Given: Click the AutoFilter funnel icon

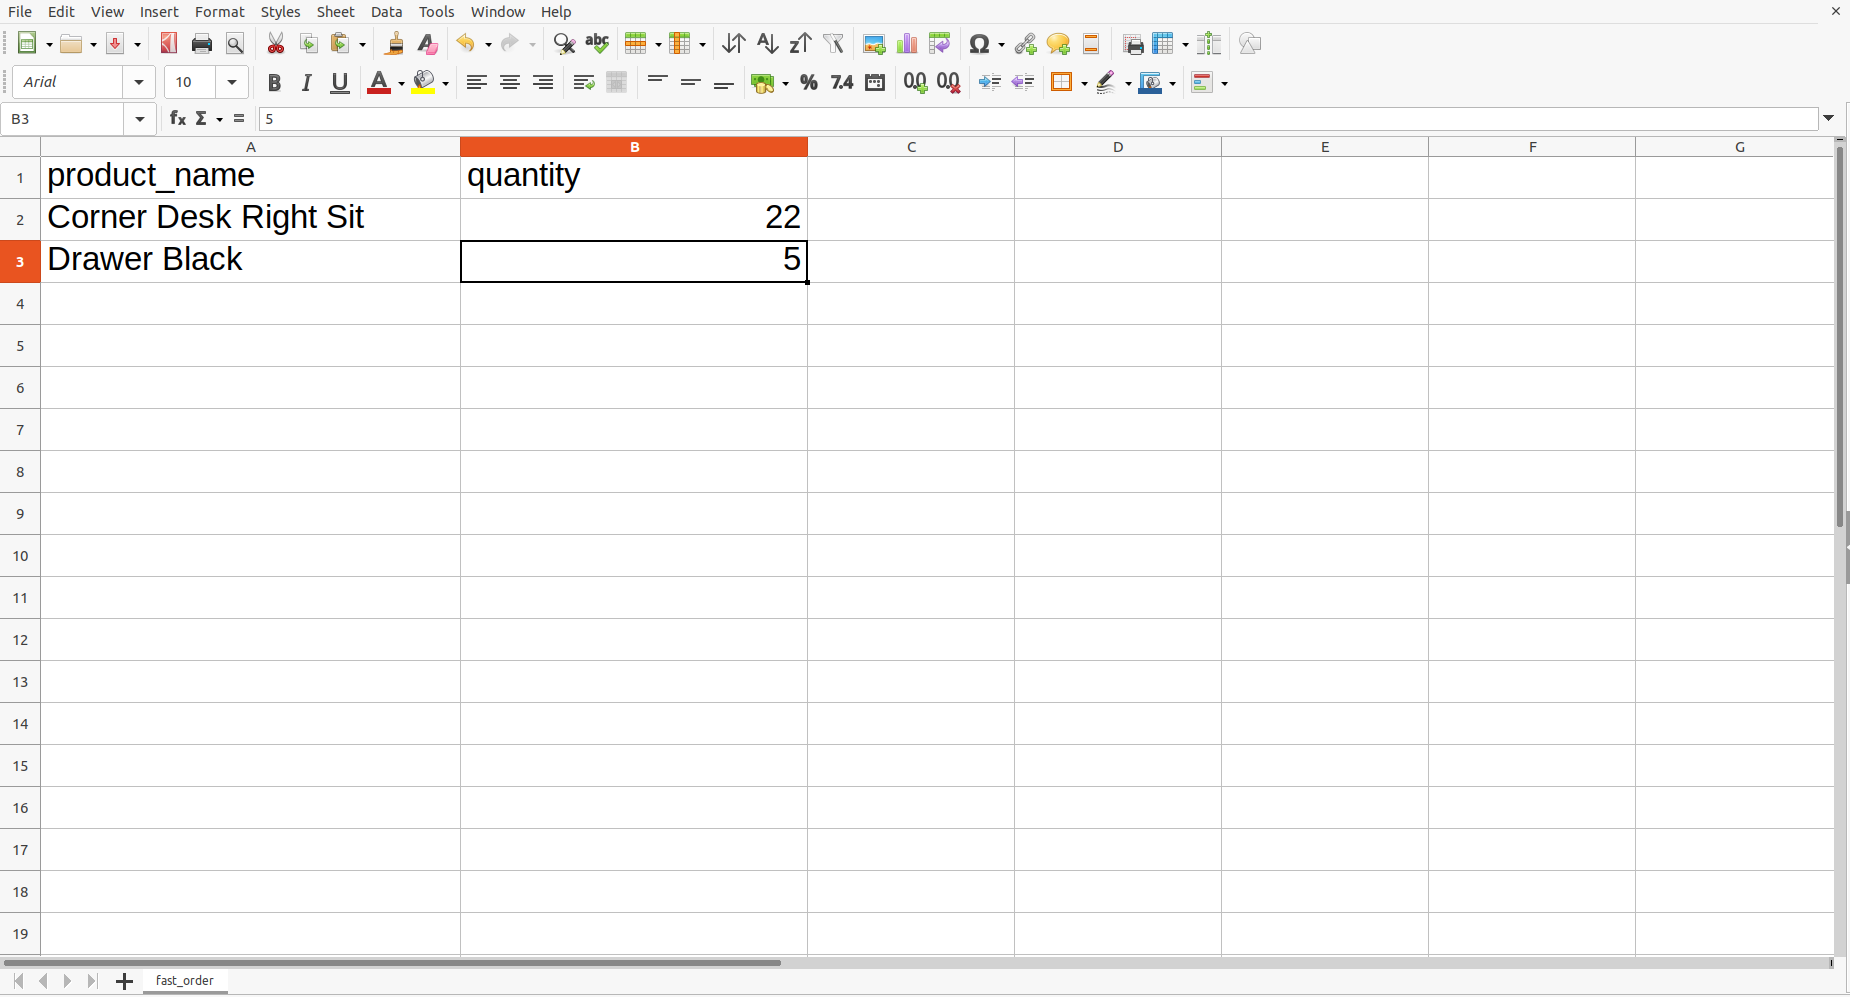Looking at the screenshot, I should [834, 43].
